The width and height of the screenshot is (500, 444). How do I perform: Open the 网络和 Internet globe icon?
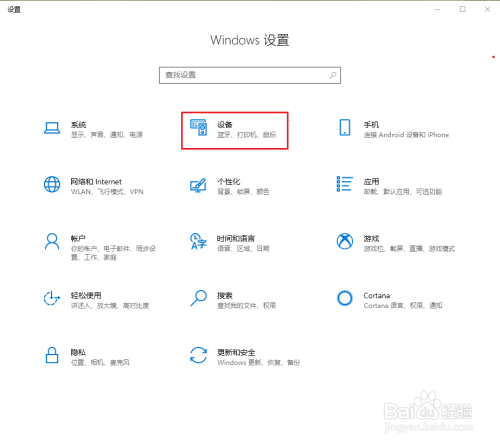[x=52, y=184]
